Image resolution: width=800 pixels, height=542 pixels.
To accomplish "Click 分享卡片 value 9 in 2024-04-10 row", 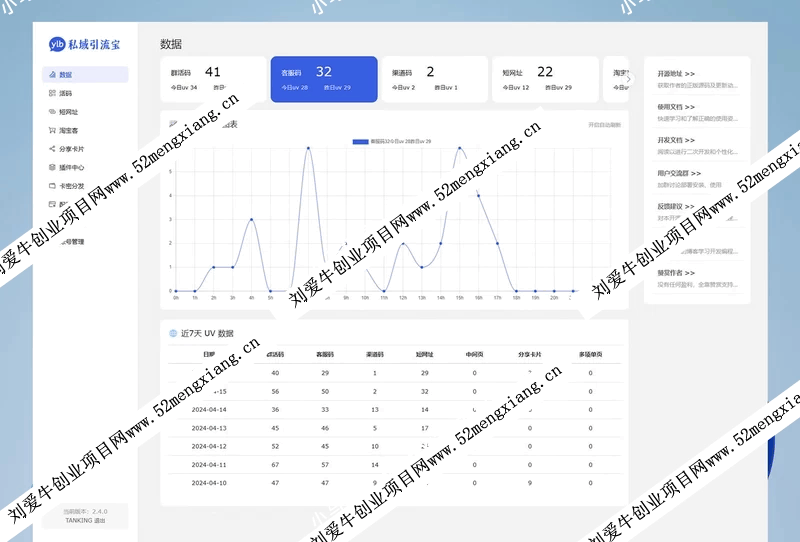I will (x=530, y=483).
